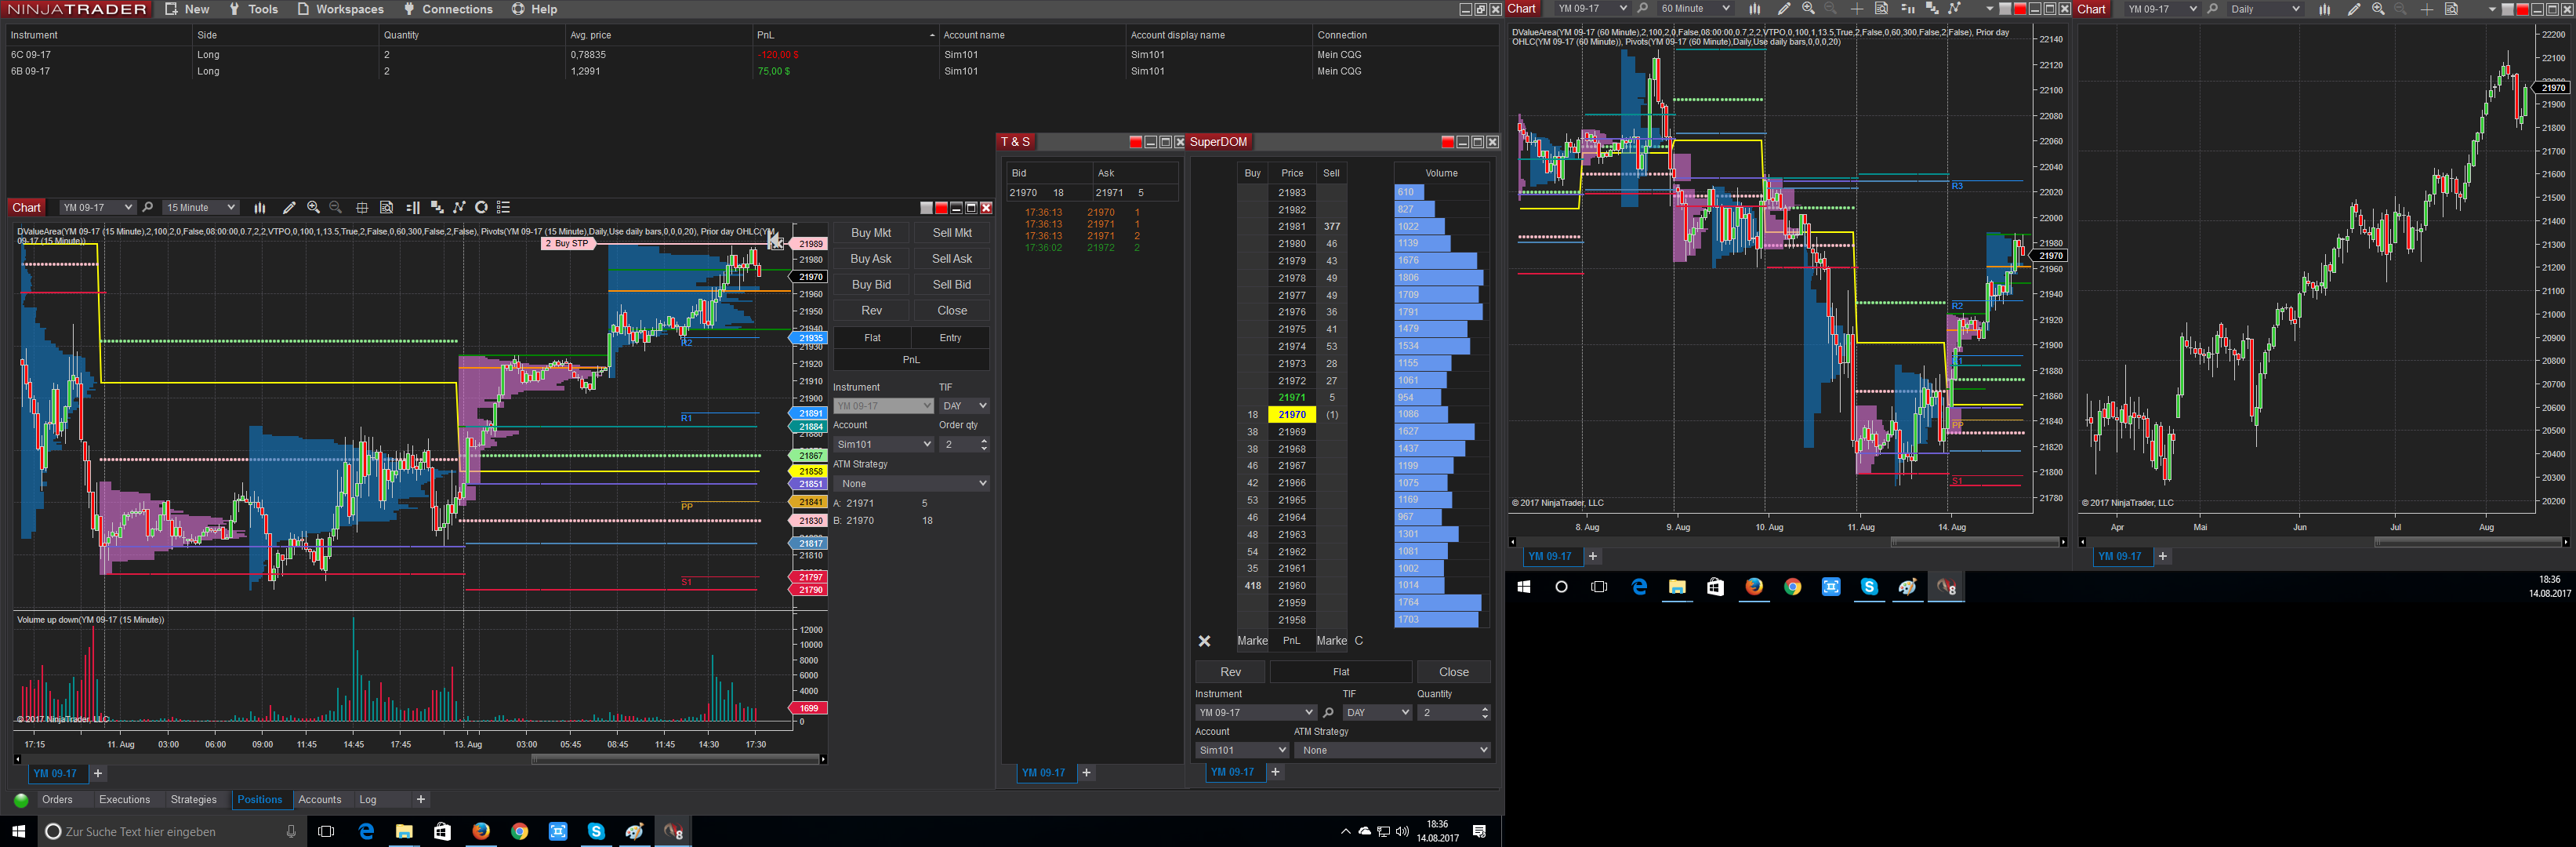This screenshot has height=847, width=2576.
Task: Toggle Chart Trader on the 60 Minute chart
Action: tap(1907, 9)
